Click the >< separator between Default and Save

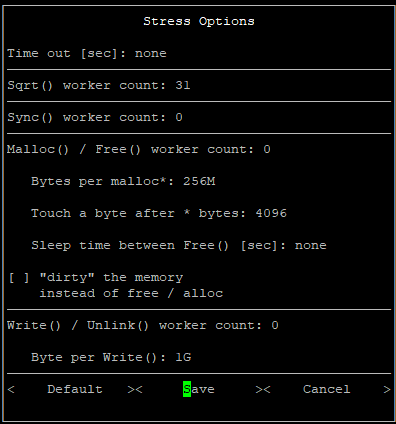click(x=135, y=389)
